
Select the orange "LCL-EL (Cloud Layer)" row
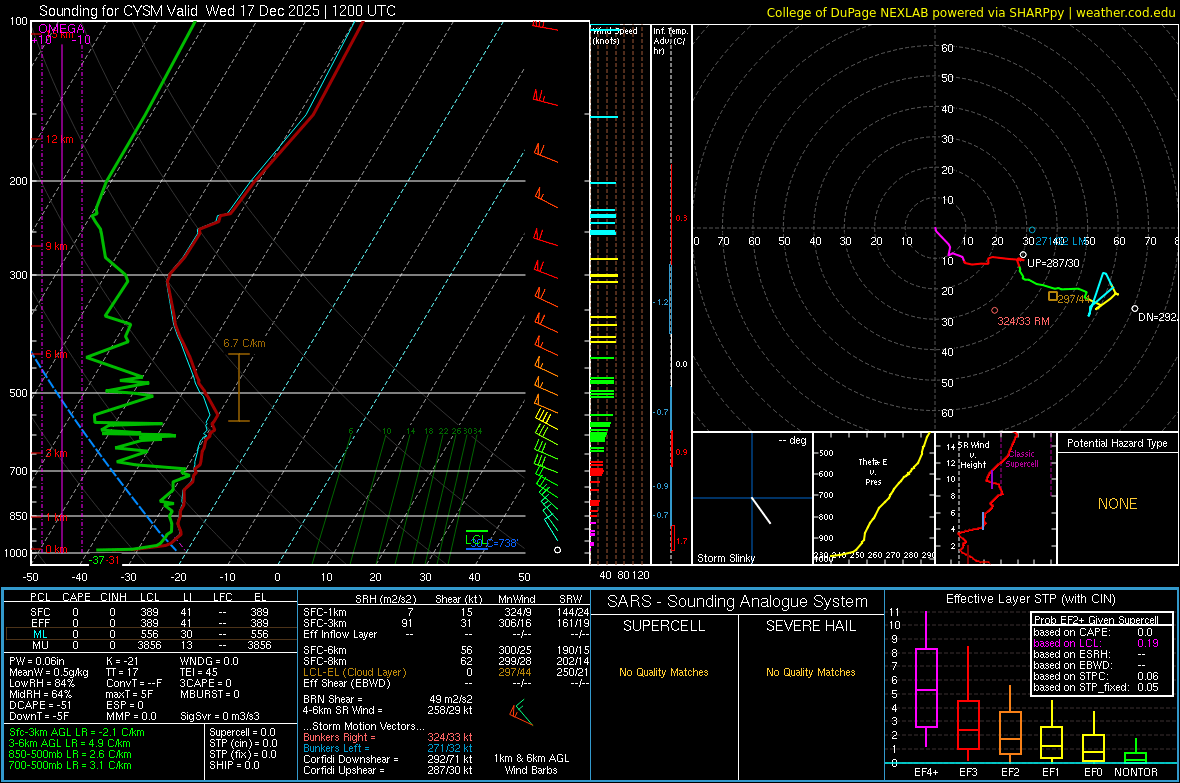(x=446, y=672)
